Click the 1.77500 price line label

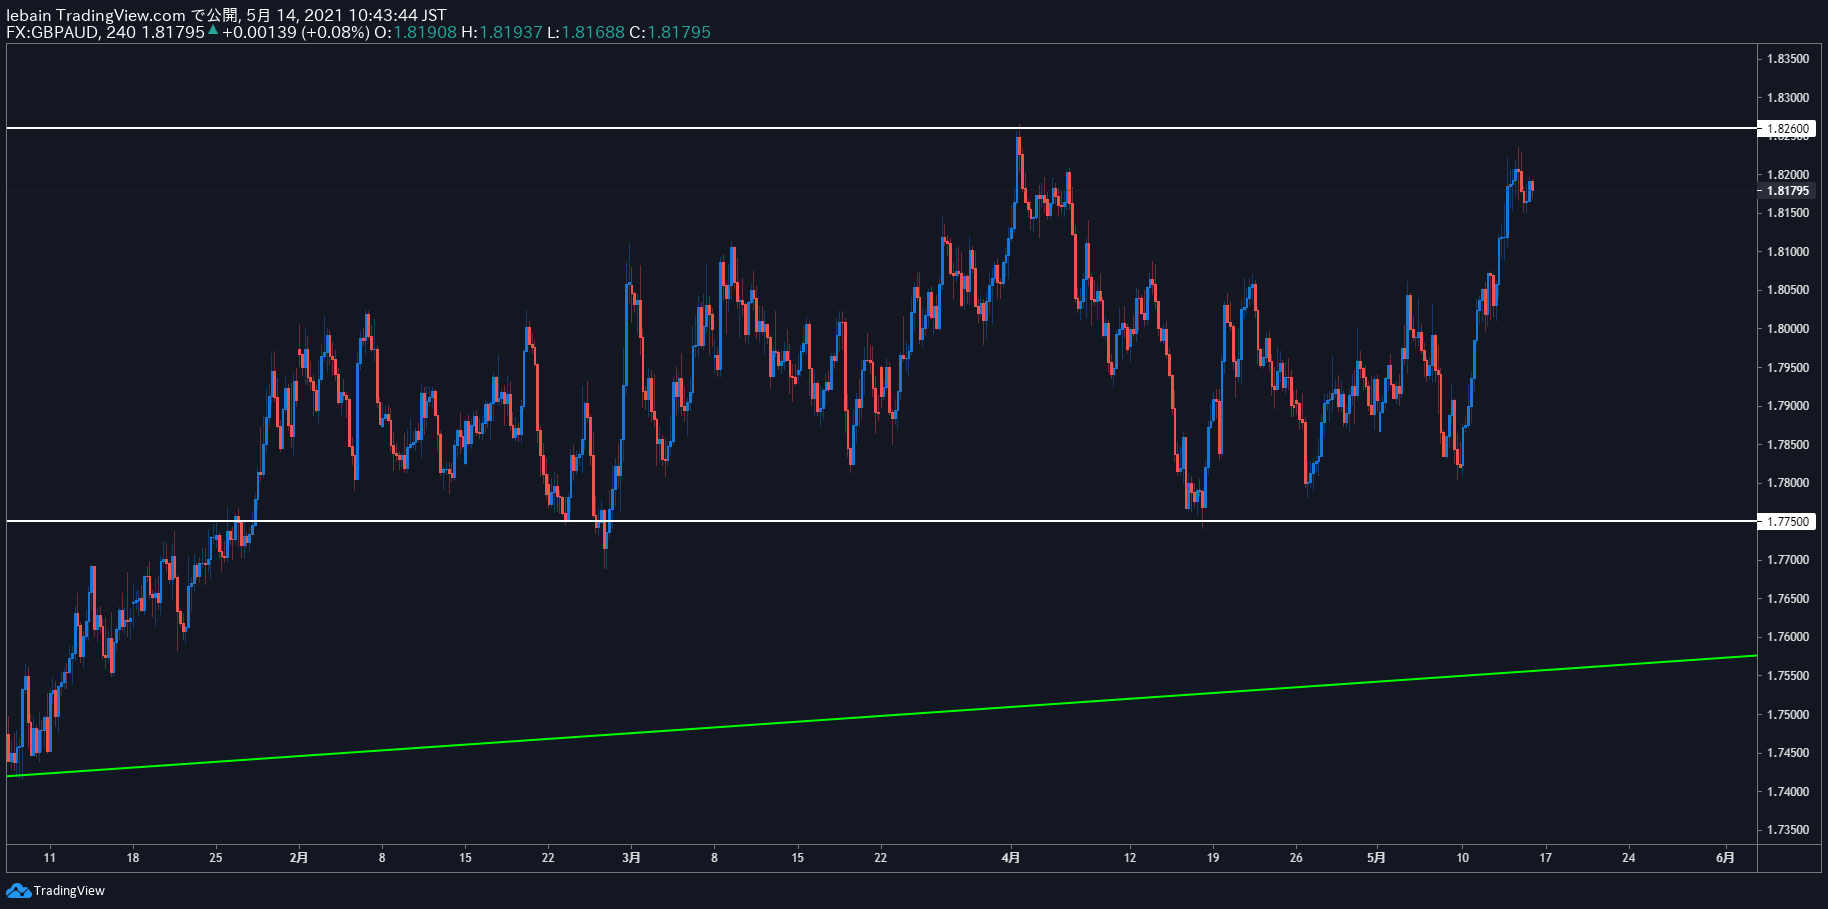1787,522
